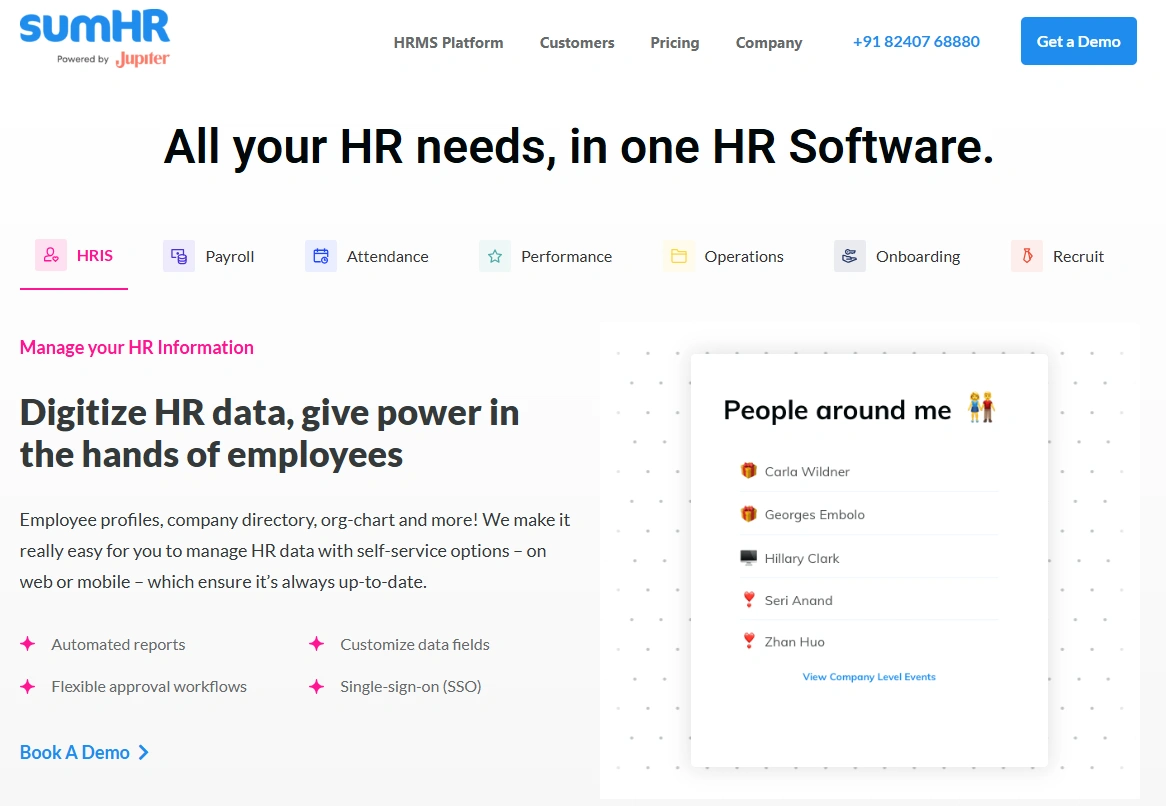Click the sparkle icon beside Single-sign-on (SSO)
The image size is (1166, 806).
pos(316,686)
